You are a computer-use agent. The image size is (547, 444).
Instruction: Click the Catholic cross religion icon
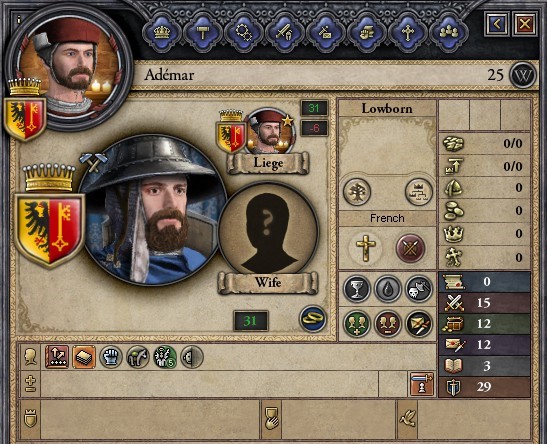366,248
